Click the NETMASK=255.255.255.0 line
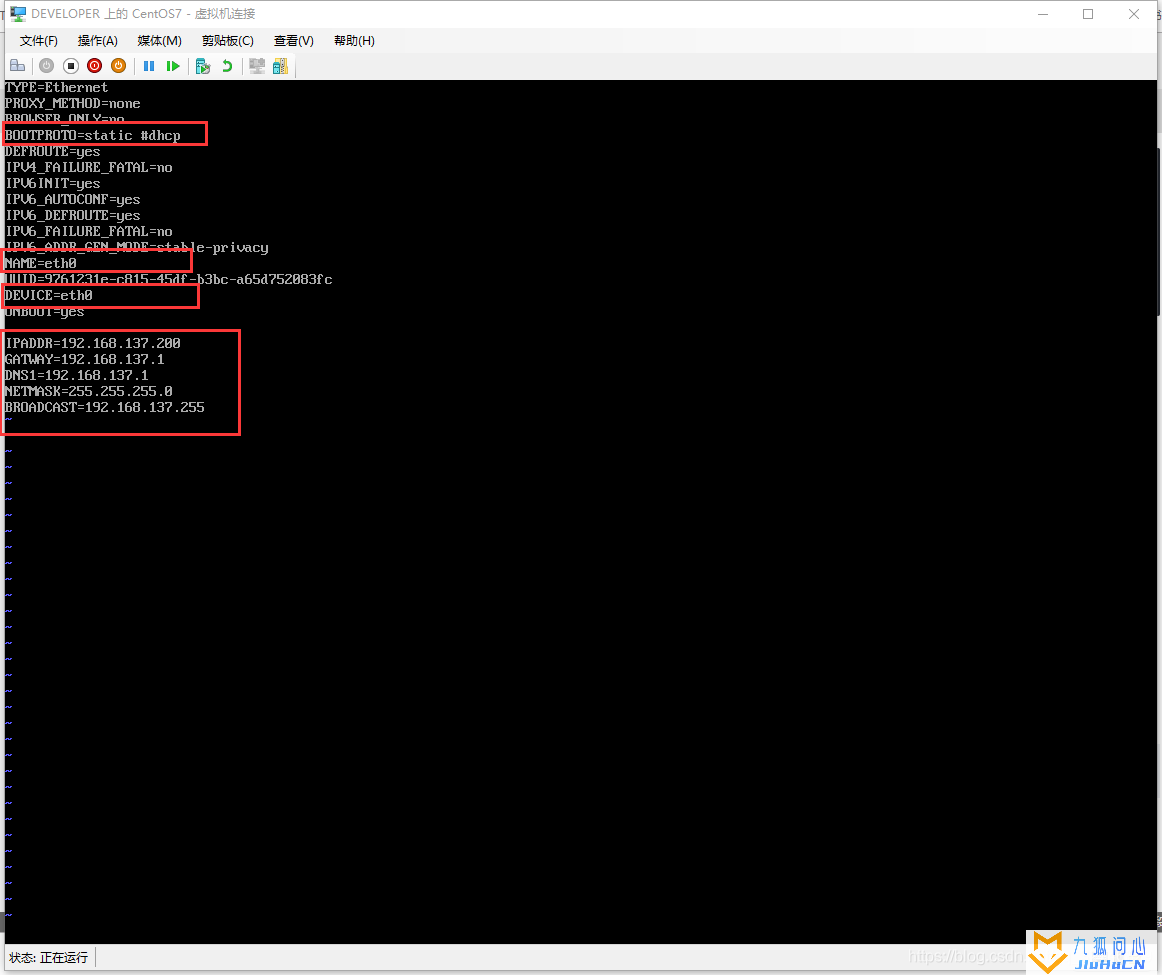 [x=89, y=391]
